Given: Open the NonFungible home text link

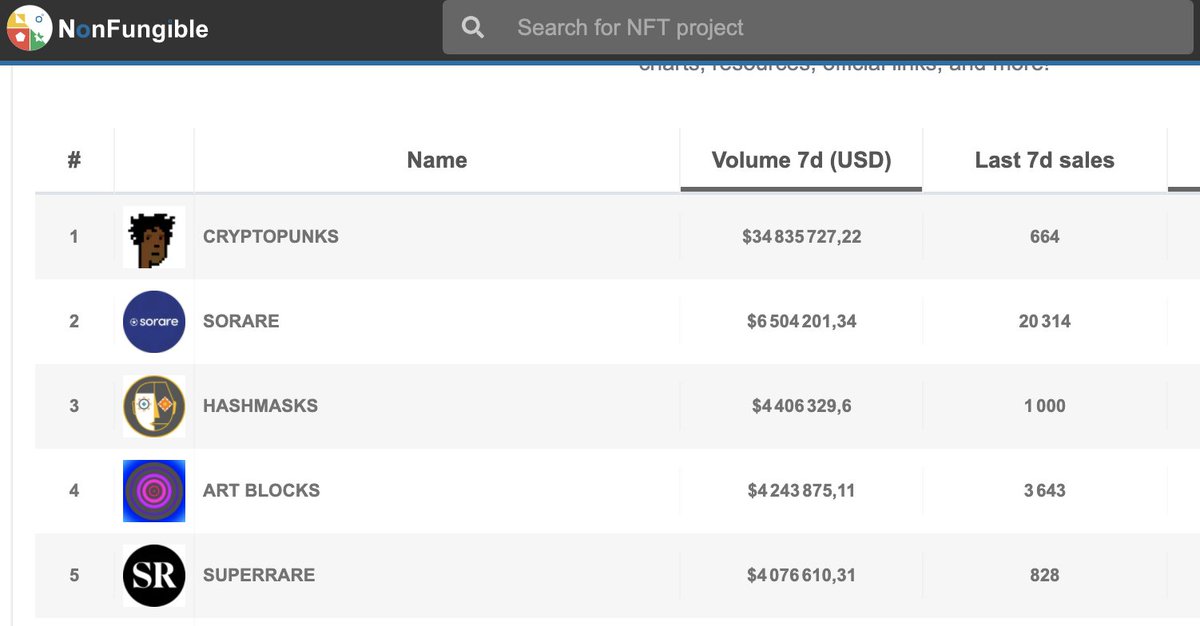Looking at the screenshot, I should [x=133, y=29].
